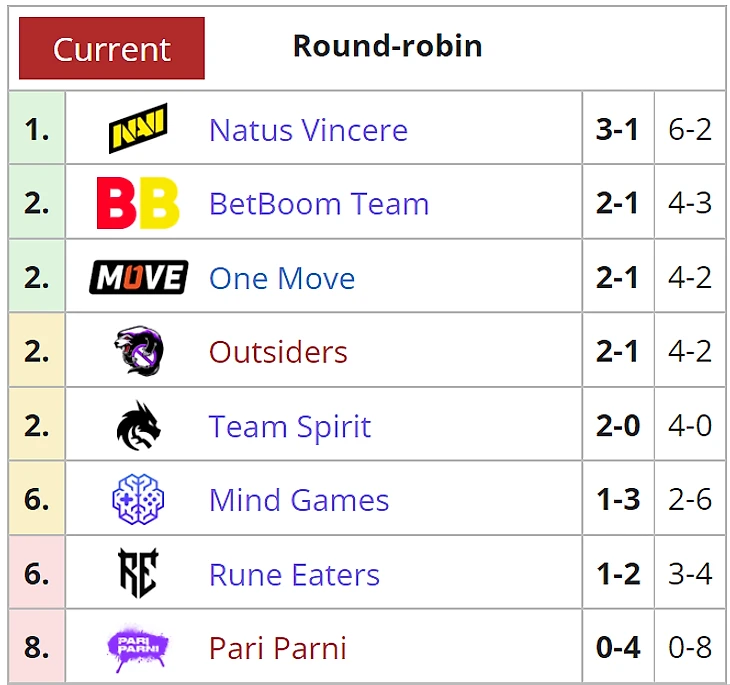This screenshot has width=730, height=685.
Task: Open the Outsiders team link
Action: 278,352
